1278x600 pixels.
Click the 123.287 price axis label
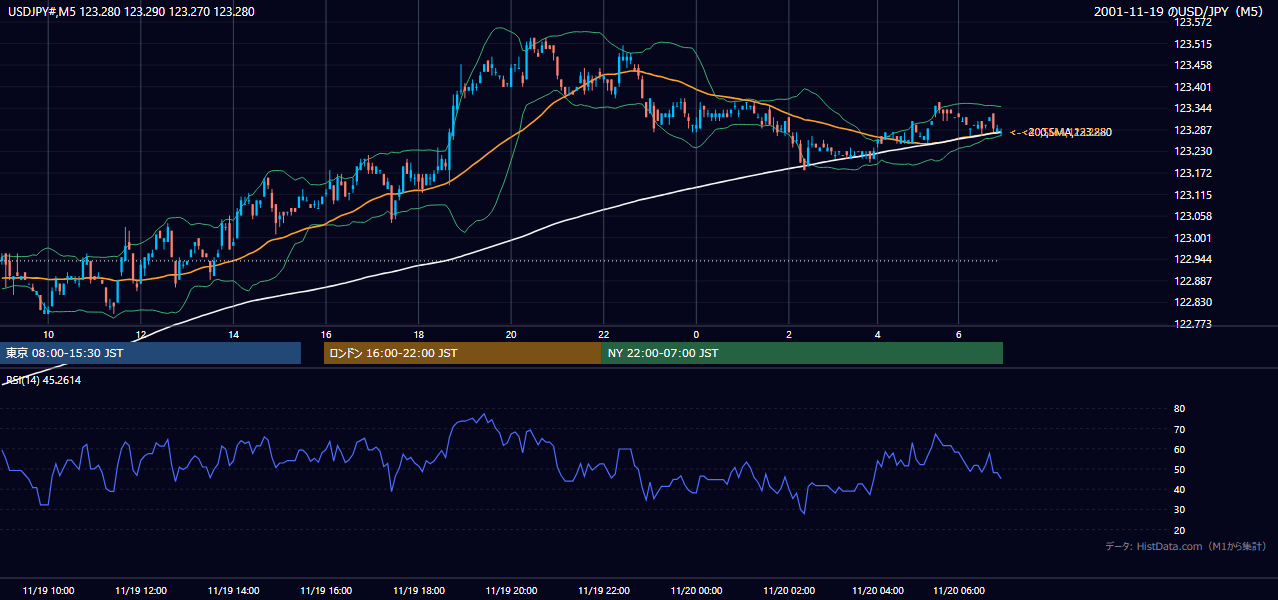tap(1194, 130)
